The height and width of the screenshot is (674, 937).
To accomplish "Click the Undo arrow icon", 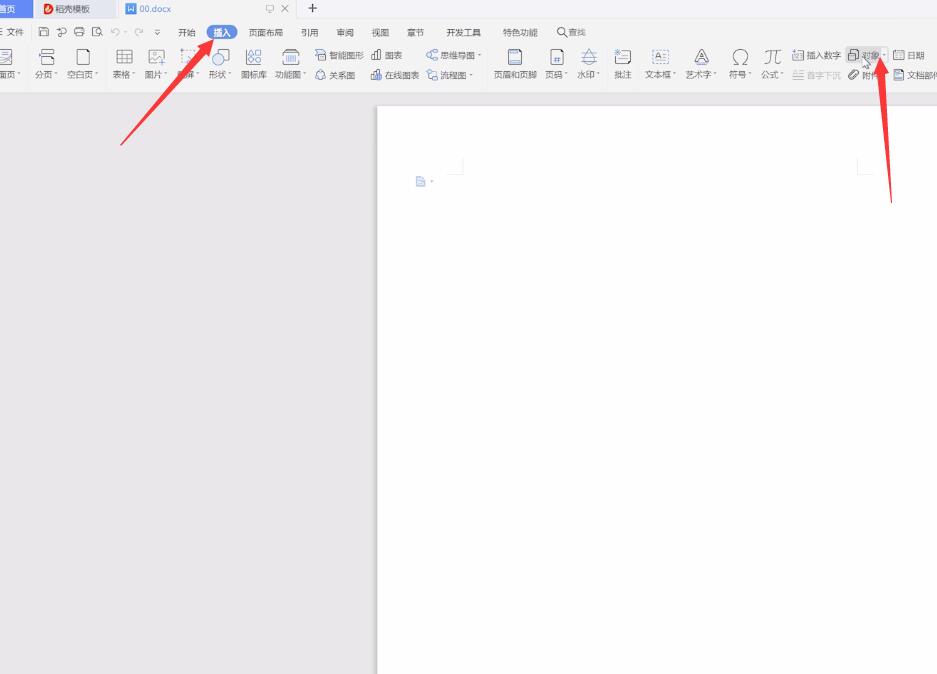I will pyautogui.click(x=115, y=32).
